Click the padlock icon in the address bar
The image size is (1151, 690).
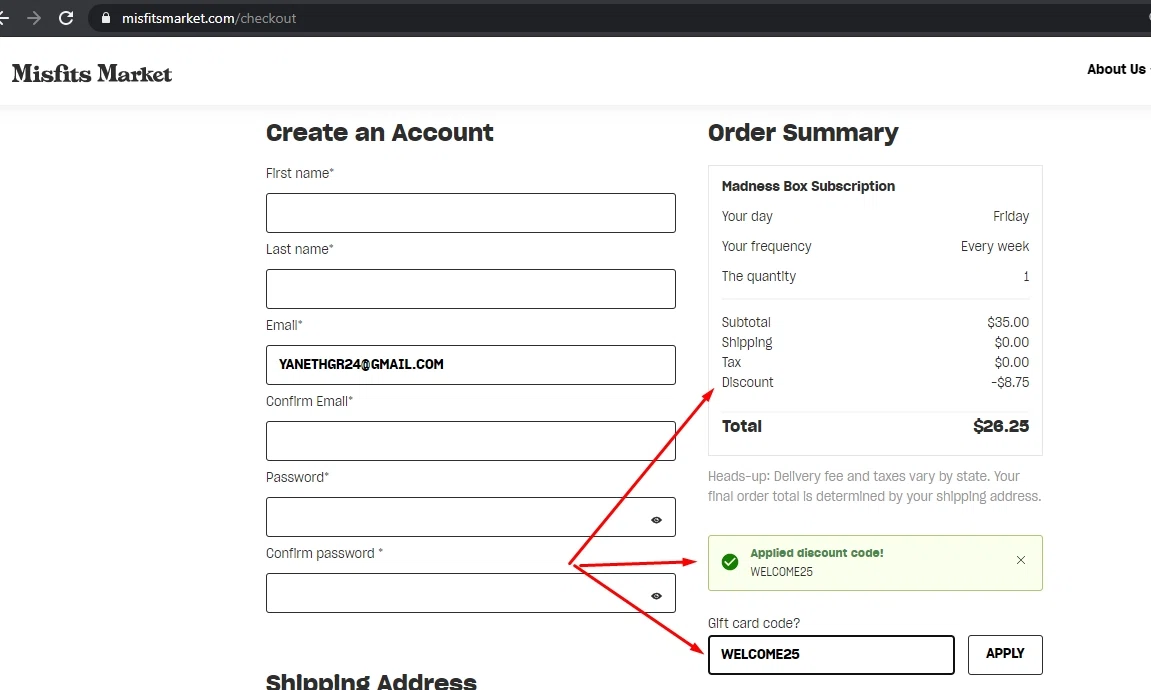106,18
